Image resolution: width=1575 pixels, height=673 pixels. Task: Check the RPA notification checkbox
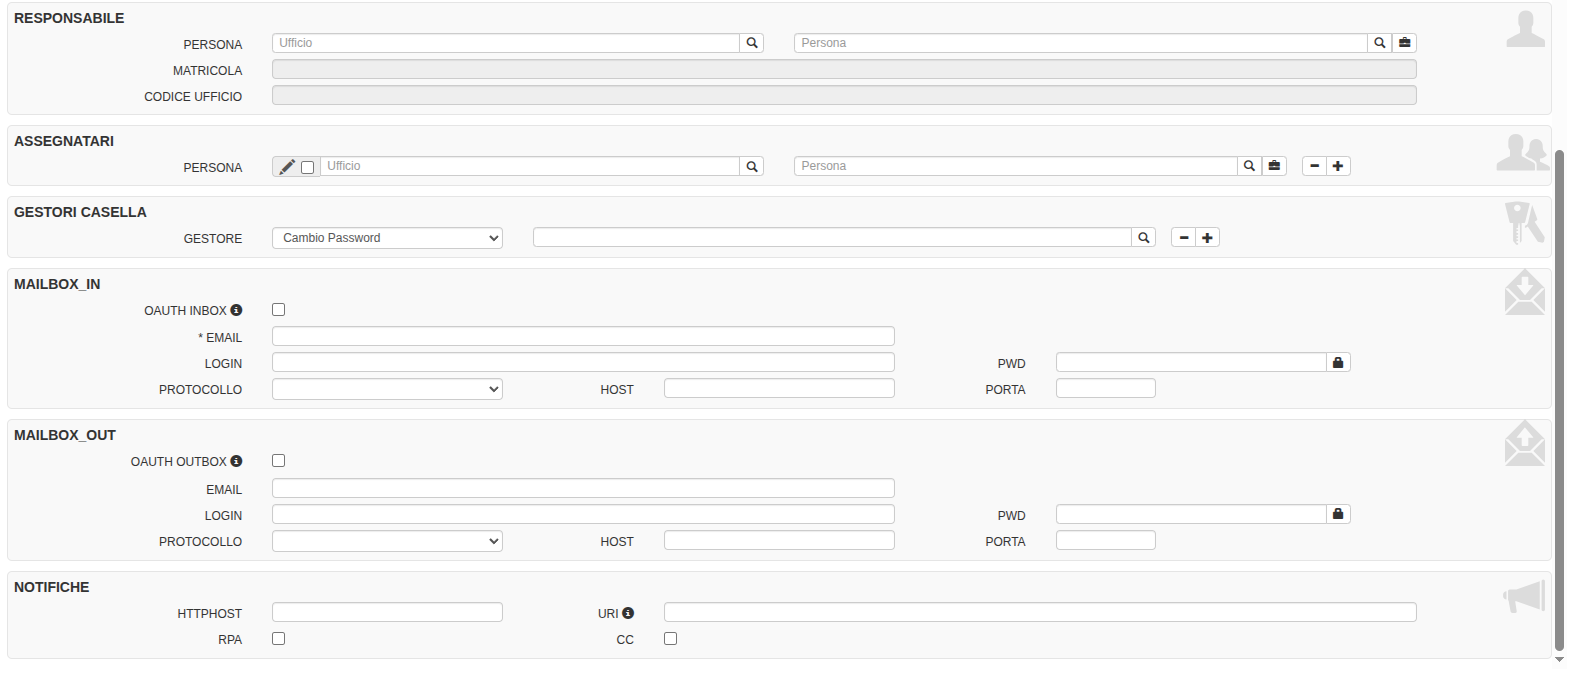pyautogui.click(x=279, y=639)
